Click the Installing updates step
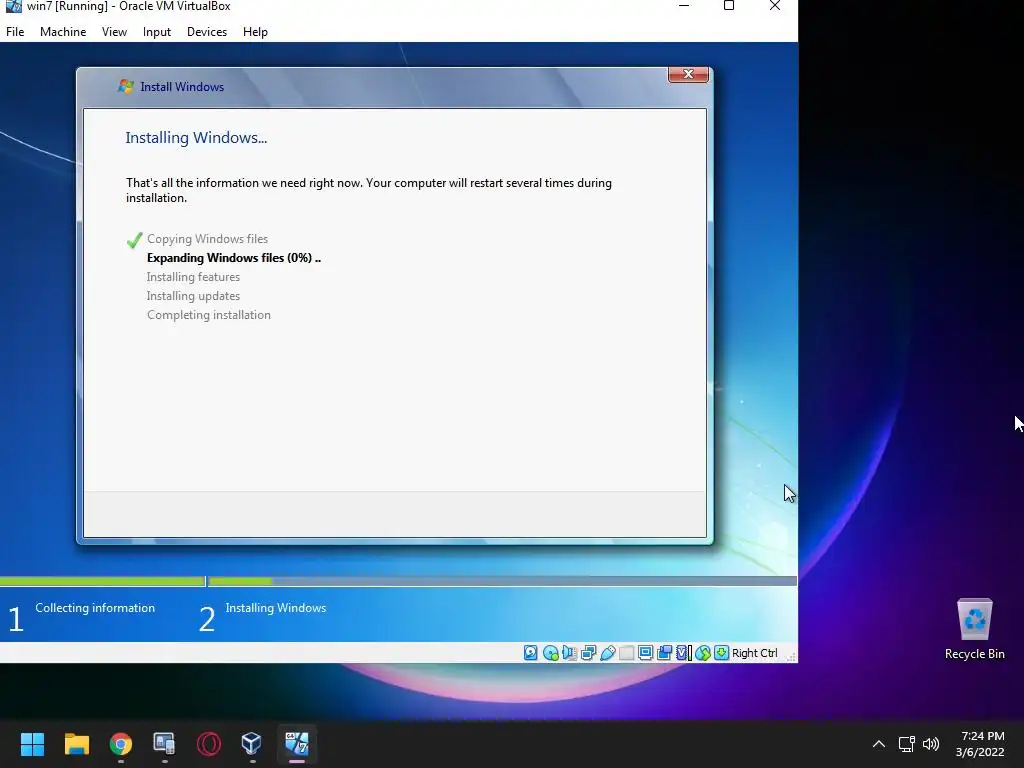This screenshot has width=1024, height=768. 193,296
